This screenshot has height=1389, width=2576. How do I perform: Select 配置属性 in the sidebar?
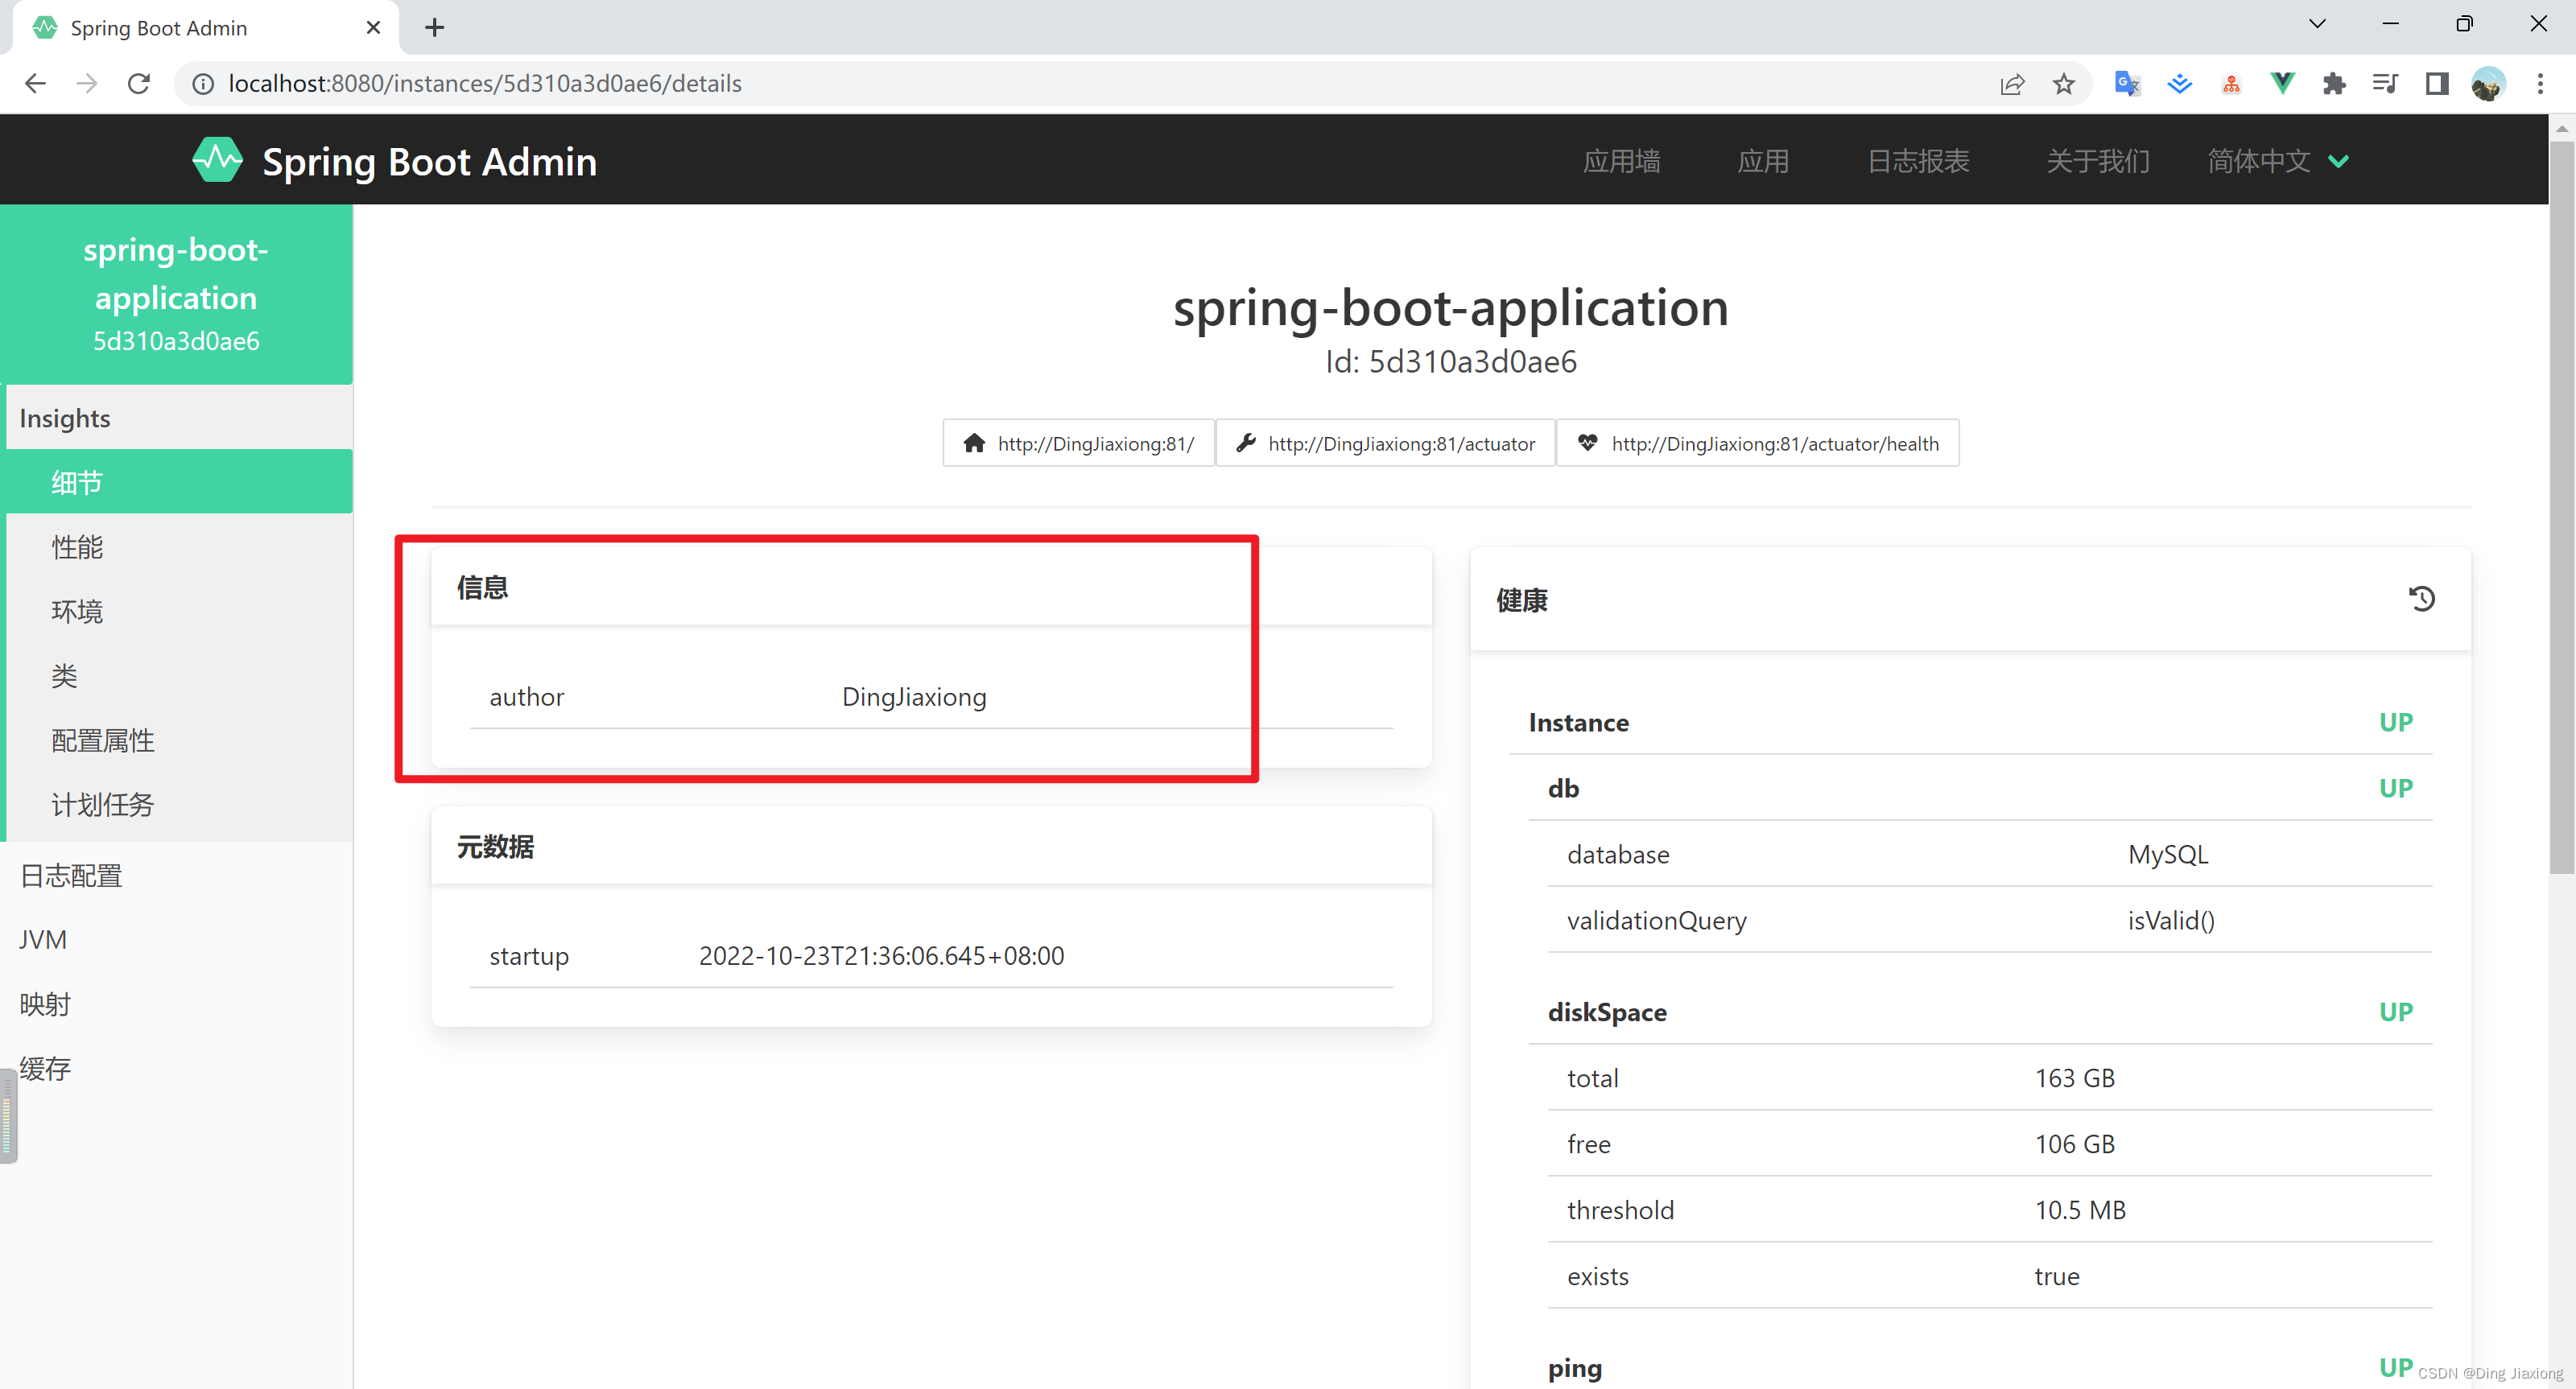(179, 740)
